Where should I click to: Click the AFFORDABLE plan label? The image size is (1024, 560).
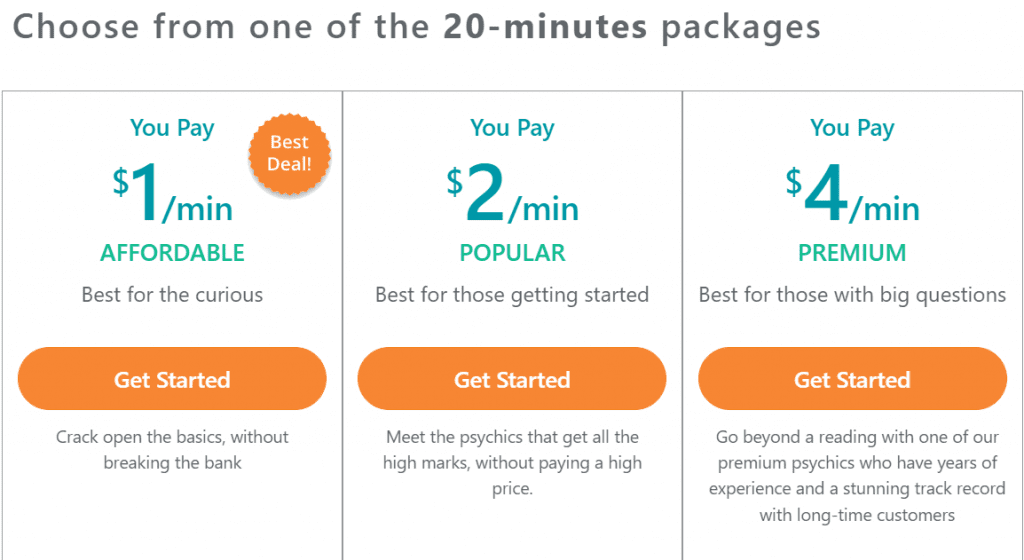click(172, 253)
